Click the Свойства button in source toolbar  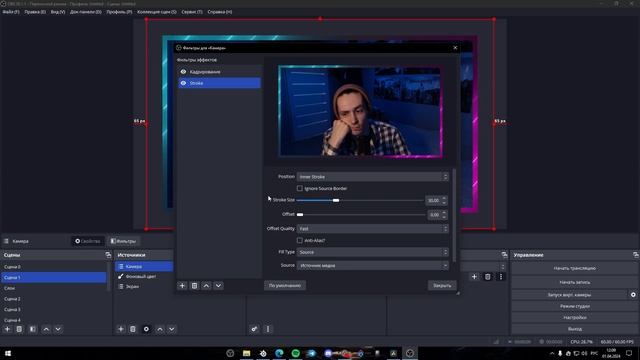tap(88, 241)
